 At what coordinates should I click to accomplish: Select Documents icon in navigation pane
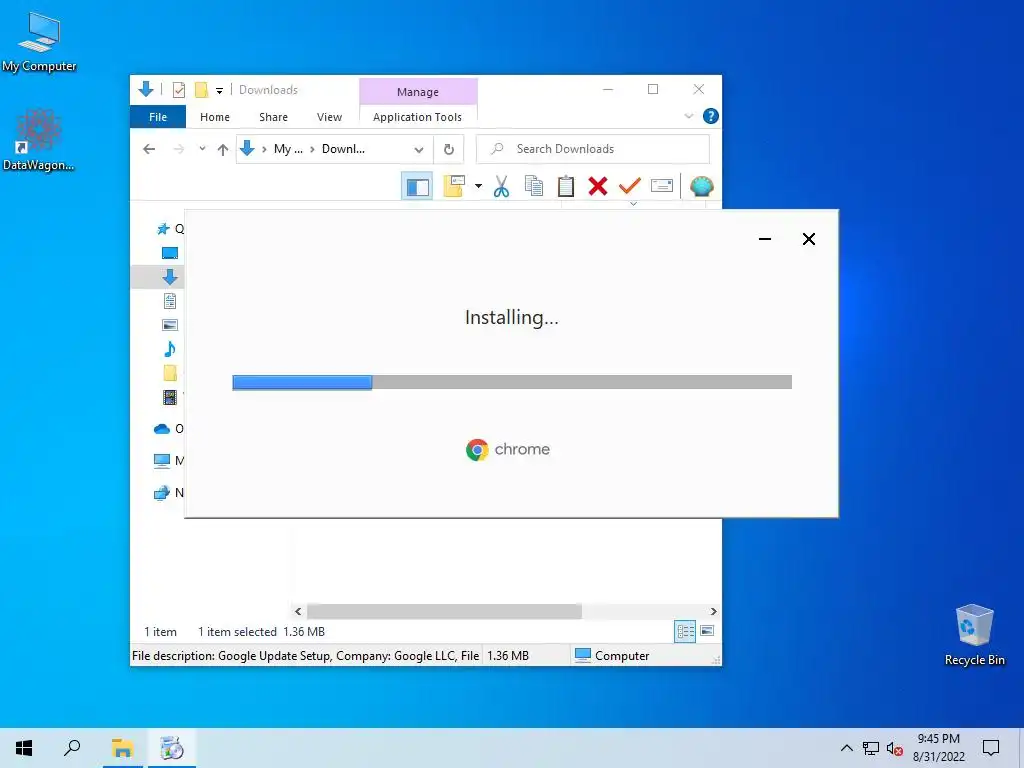170,301
